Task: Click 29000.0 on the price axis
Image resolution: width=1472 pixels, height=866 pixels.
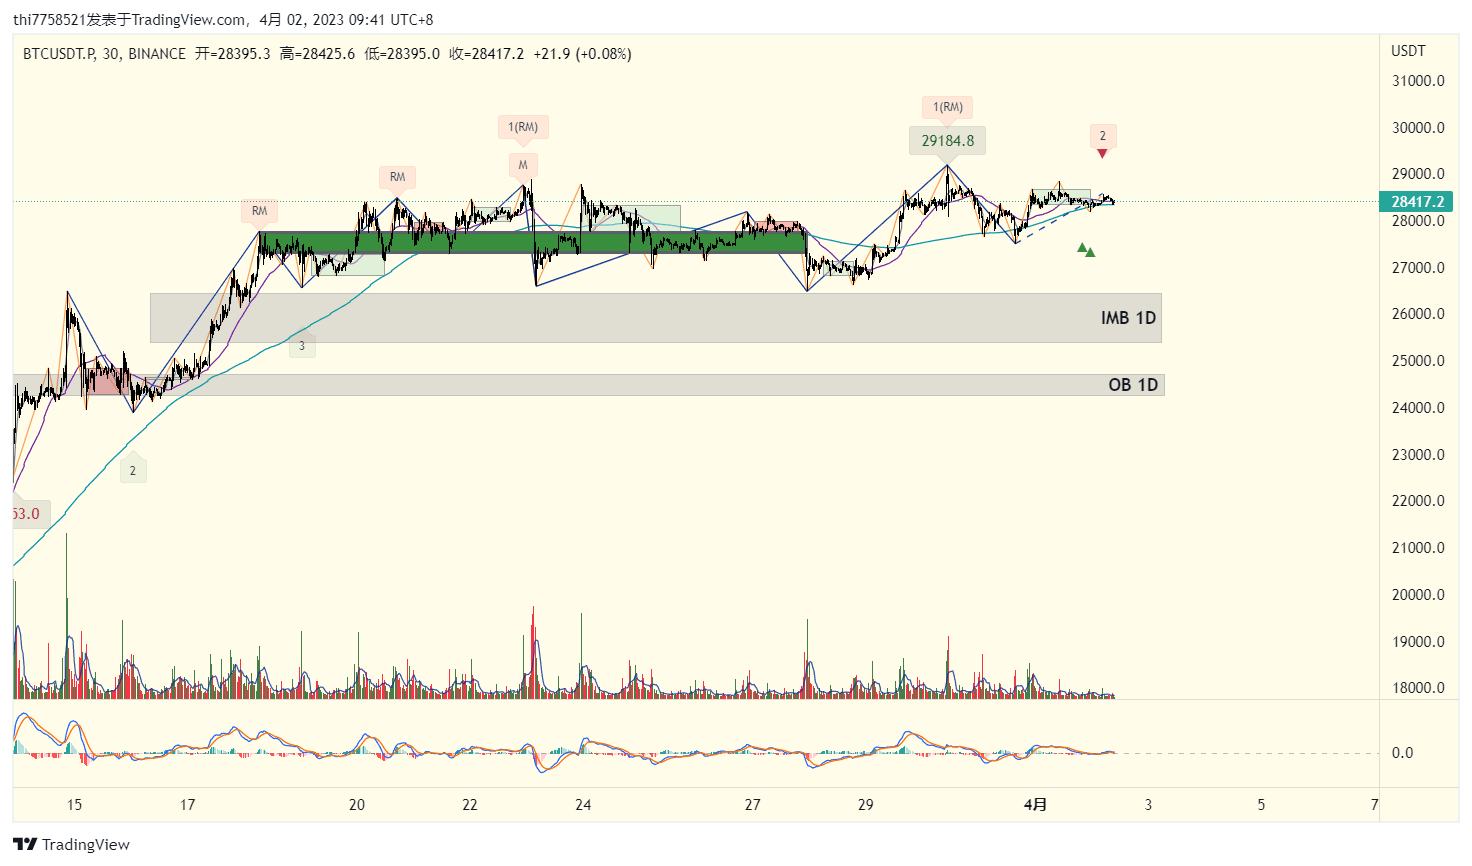Action: 1418,174
